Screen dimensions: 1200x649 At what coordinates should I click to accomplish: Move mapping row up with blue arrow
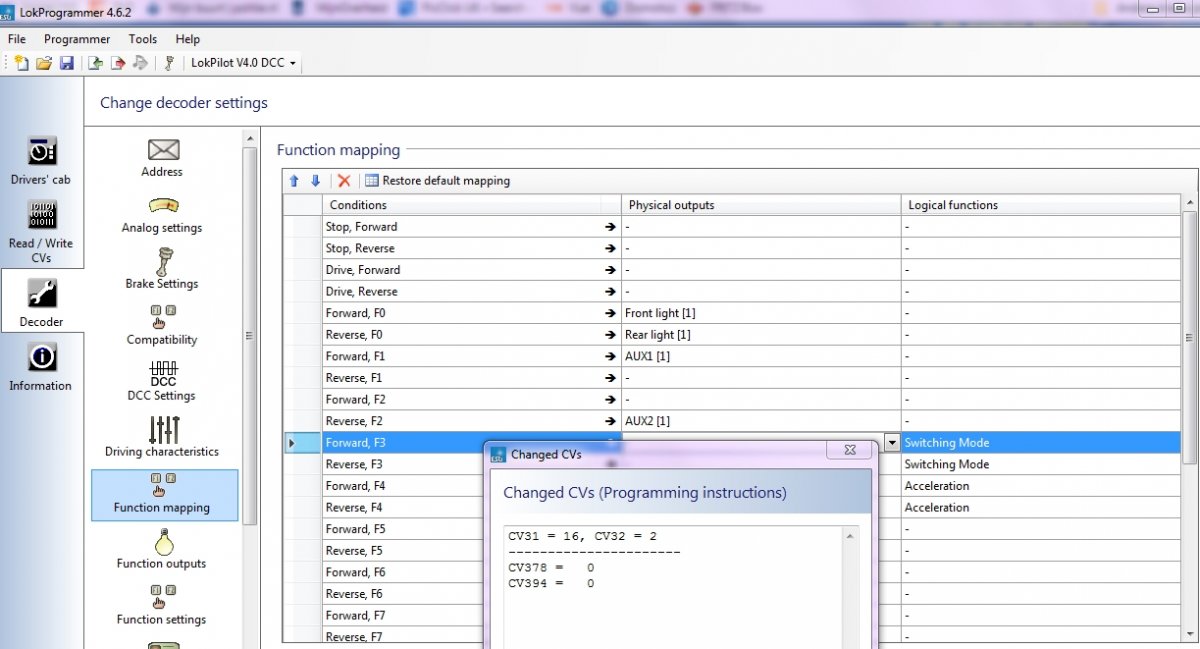[294, 181]
